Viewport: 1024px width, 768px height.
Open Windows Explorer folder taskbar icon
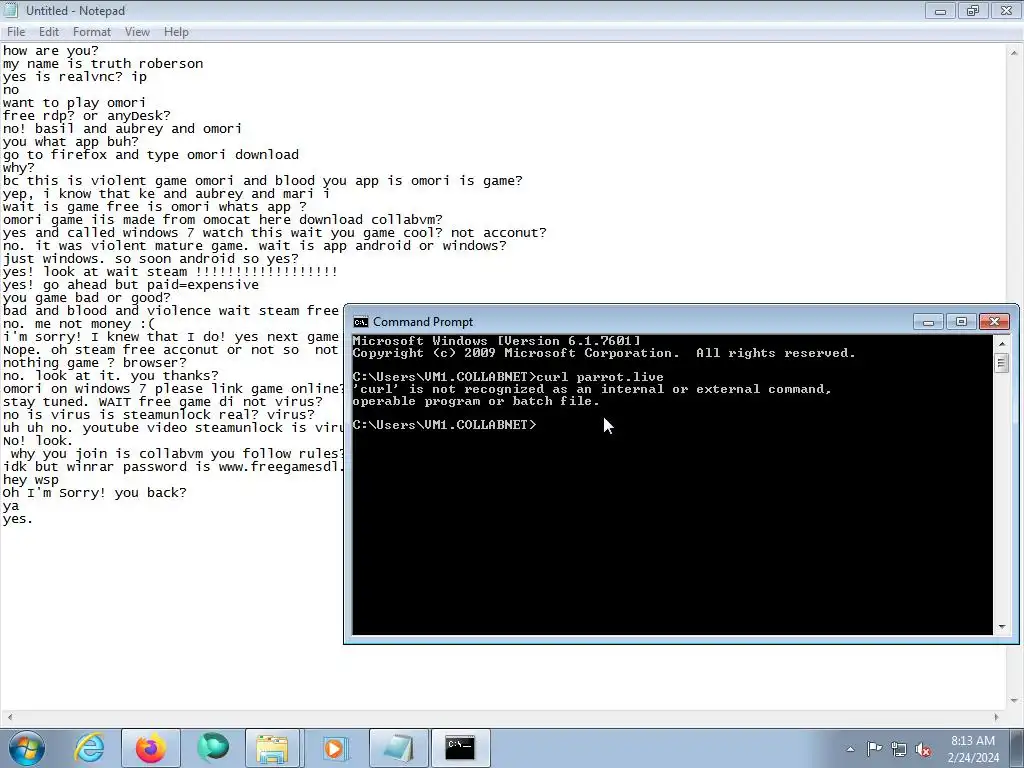[x=273, y=748]
